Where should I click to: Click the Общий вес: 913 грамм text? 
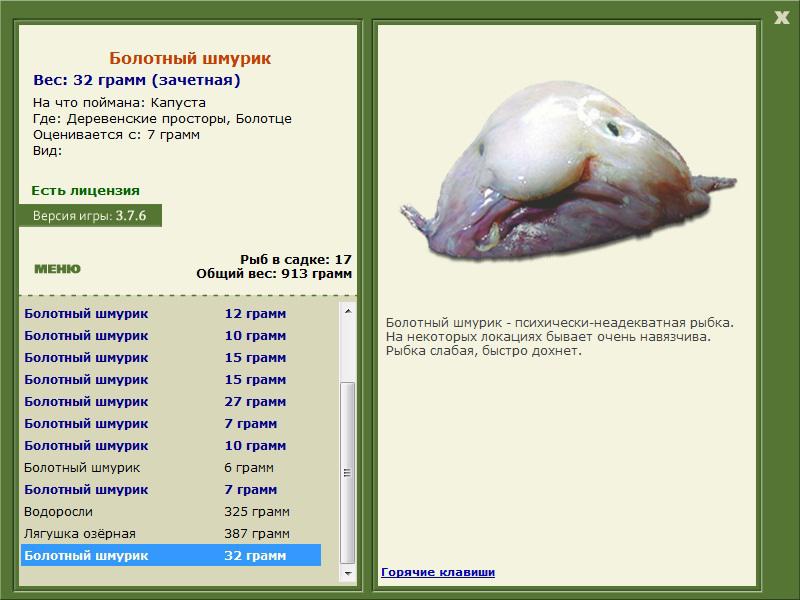click(x=274, y=273)
